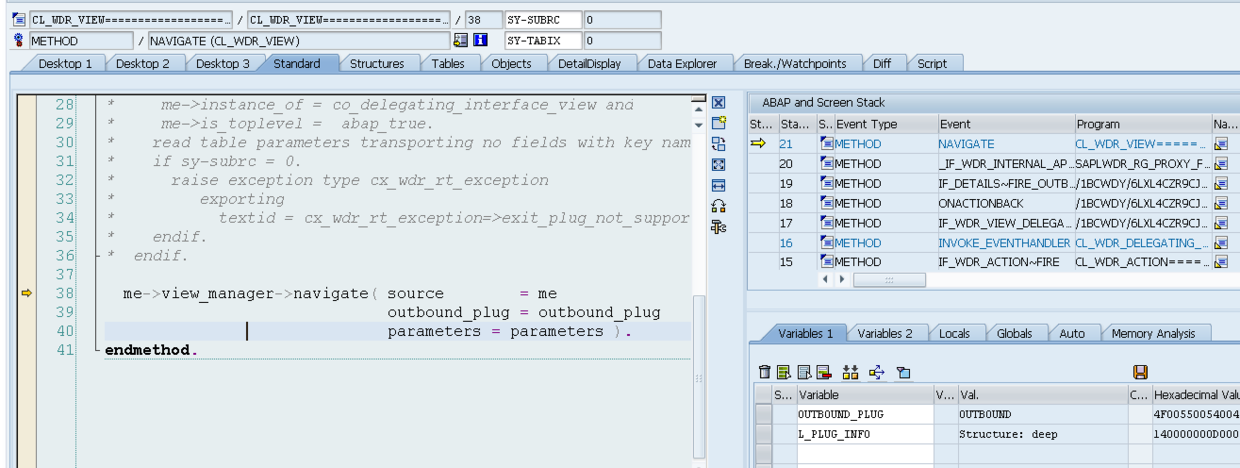Click the small down arrow above the source toolbar
The width and height of the screenshot is (1240, 468).
(699, 124)
